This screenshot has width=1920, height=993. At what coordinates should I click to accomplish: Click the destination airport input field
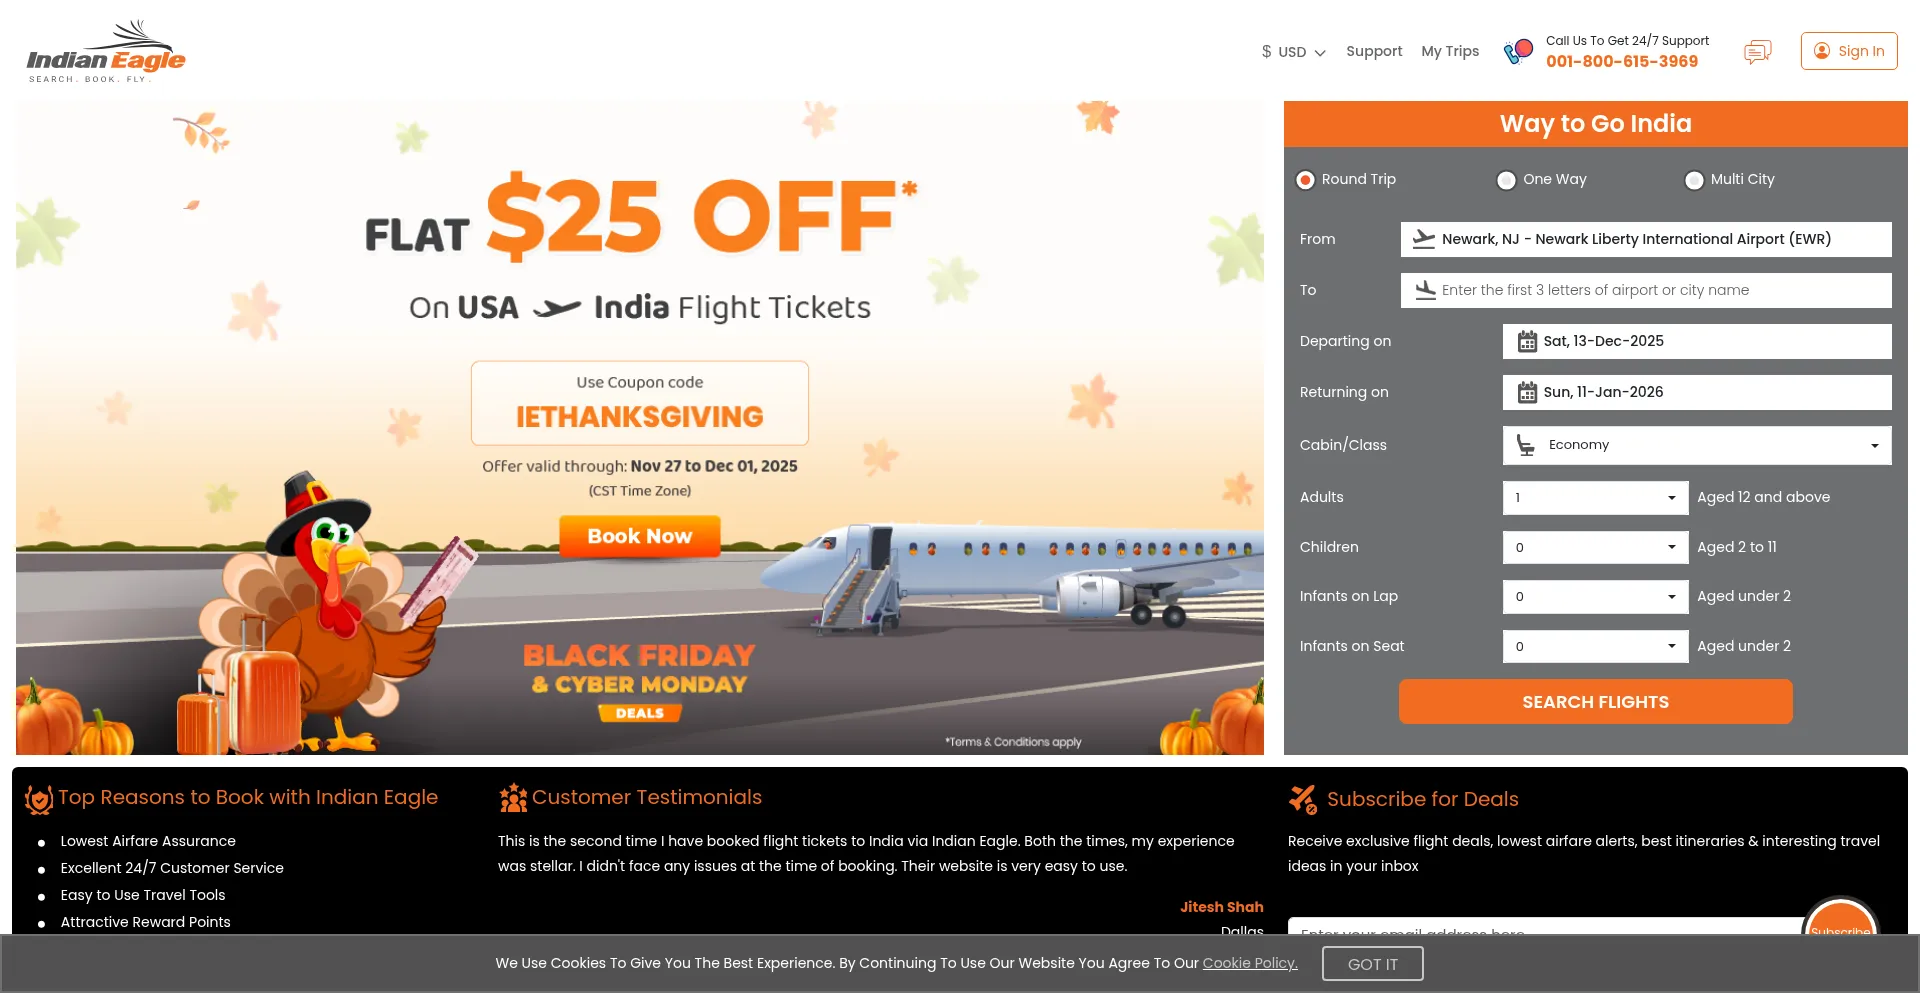coord(1660,291)
